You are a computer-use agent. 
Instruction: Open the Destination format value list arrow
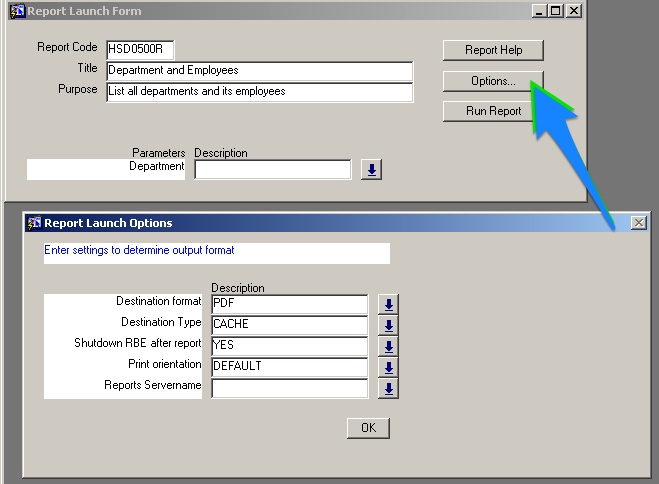pos(388,304)
